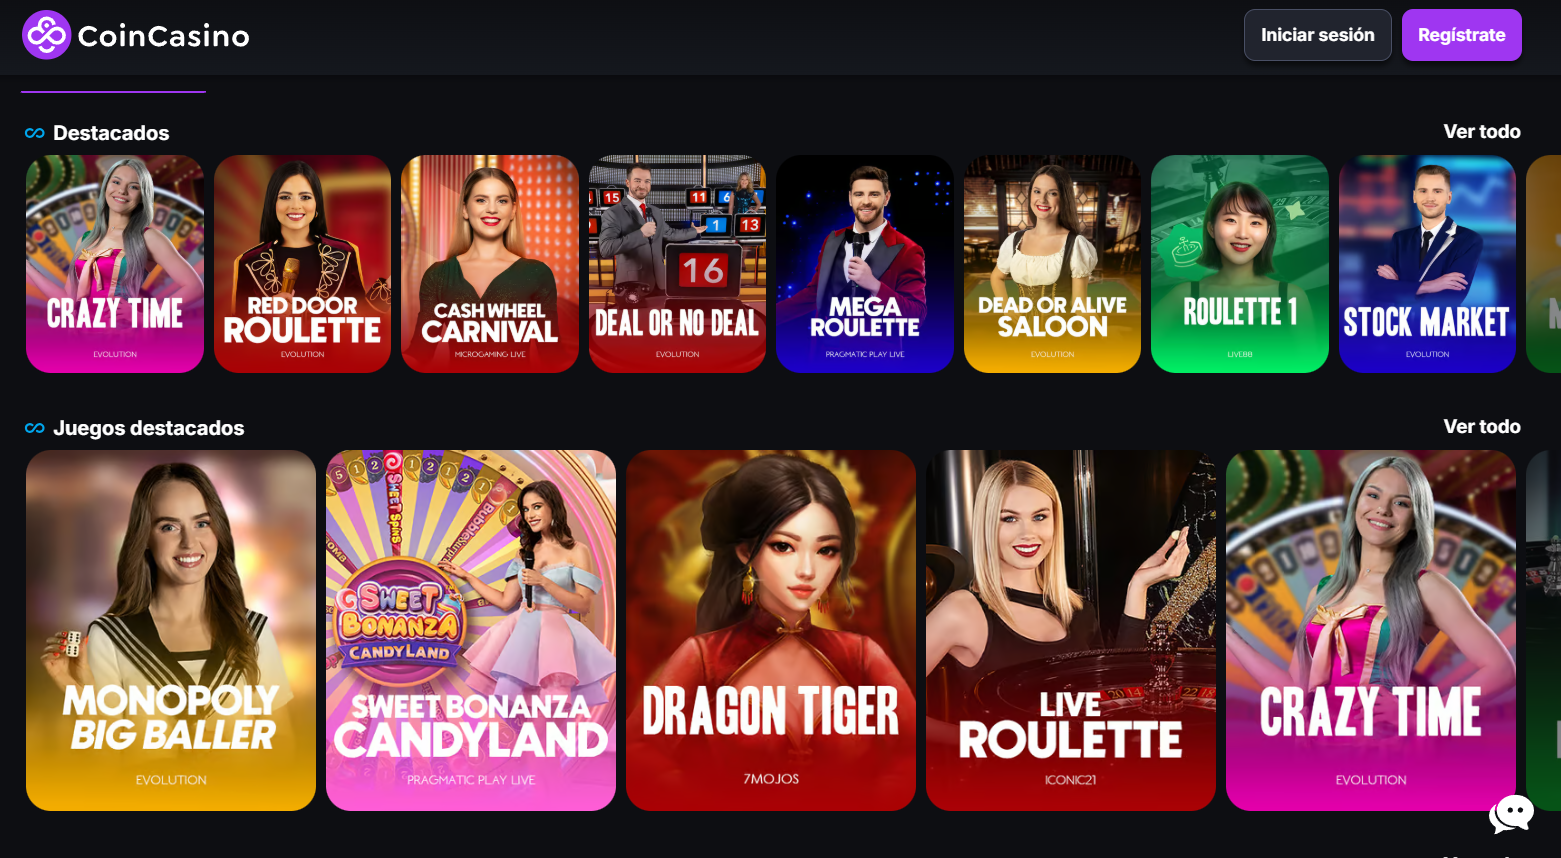Launch Monopoly Big Baller game
Image resolution: width=1561 pixels, height=858 pixels.
171,630
